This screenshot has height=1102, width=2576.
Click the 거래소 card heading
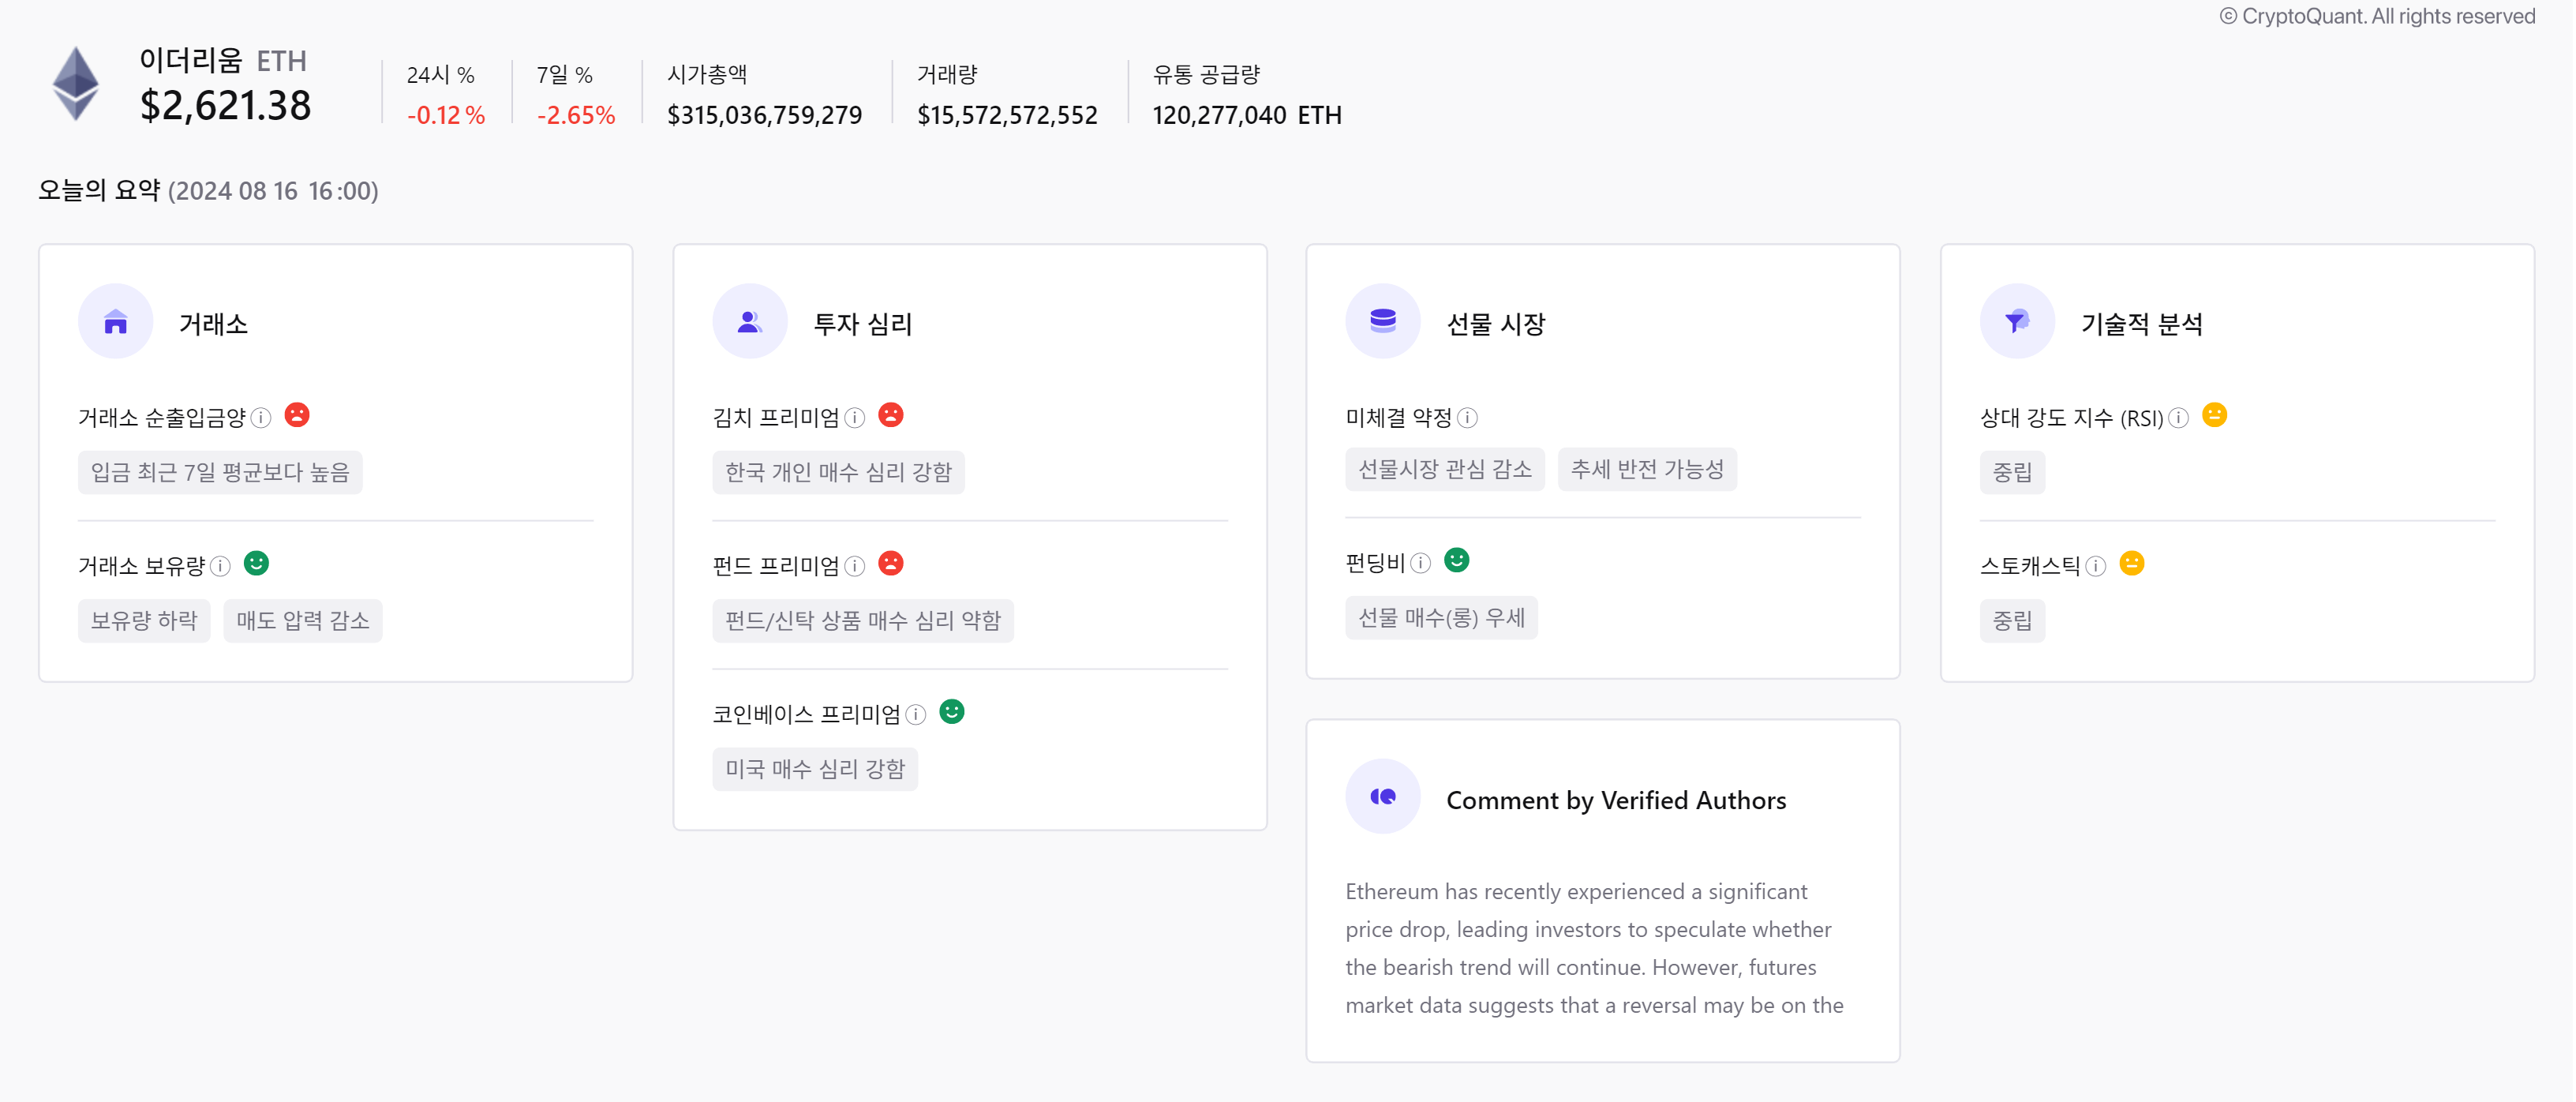tap(213, 324)
